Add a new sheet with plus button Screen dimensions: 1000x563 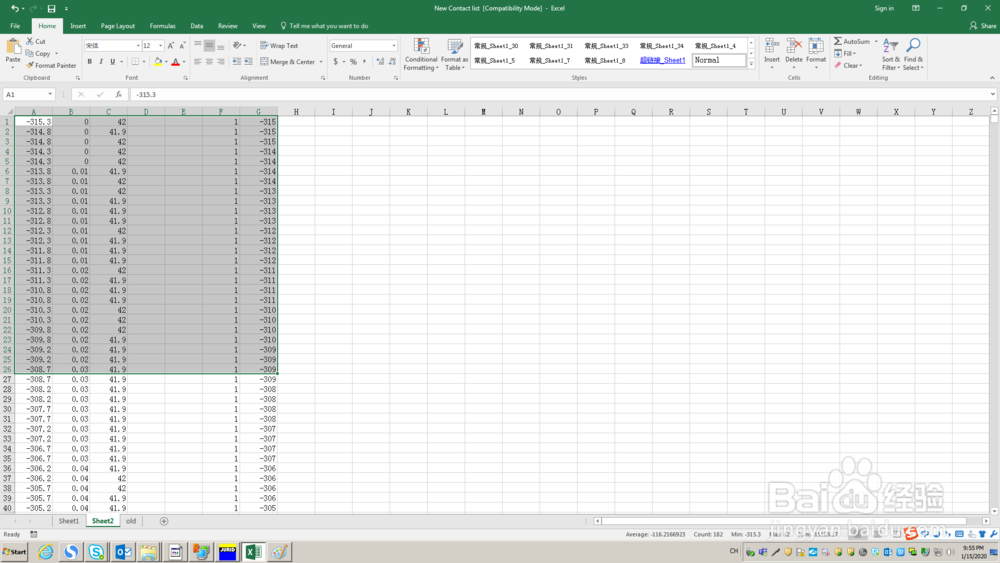point(164,521)
